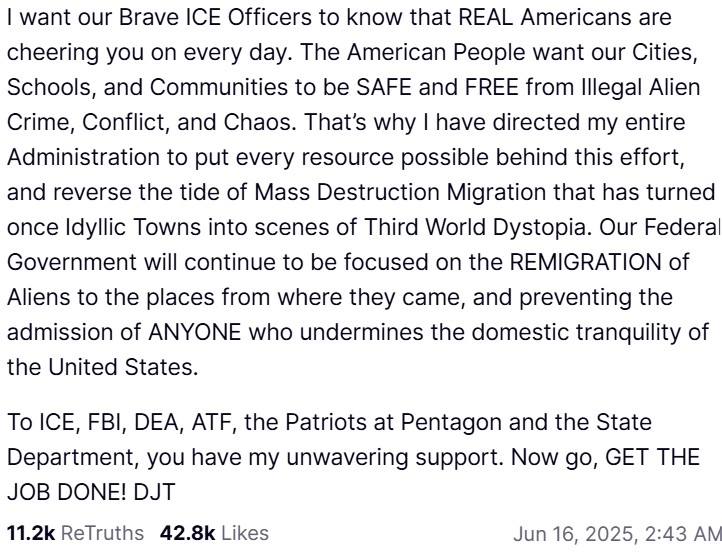Click the words JOB DONE! in post
This screenshot has height=552, width=722.
(x=67, y=493)
